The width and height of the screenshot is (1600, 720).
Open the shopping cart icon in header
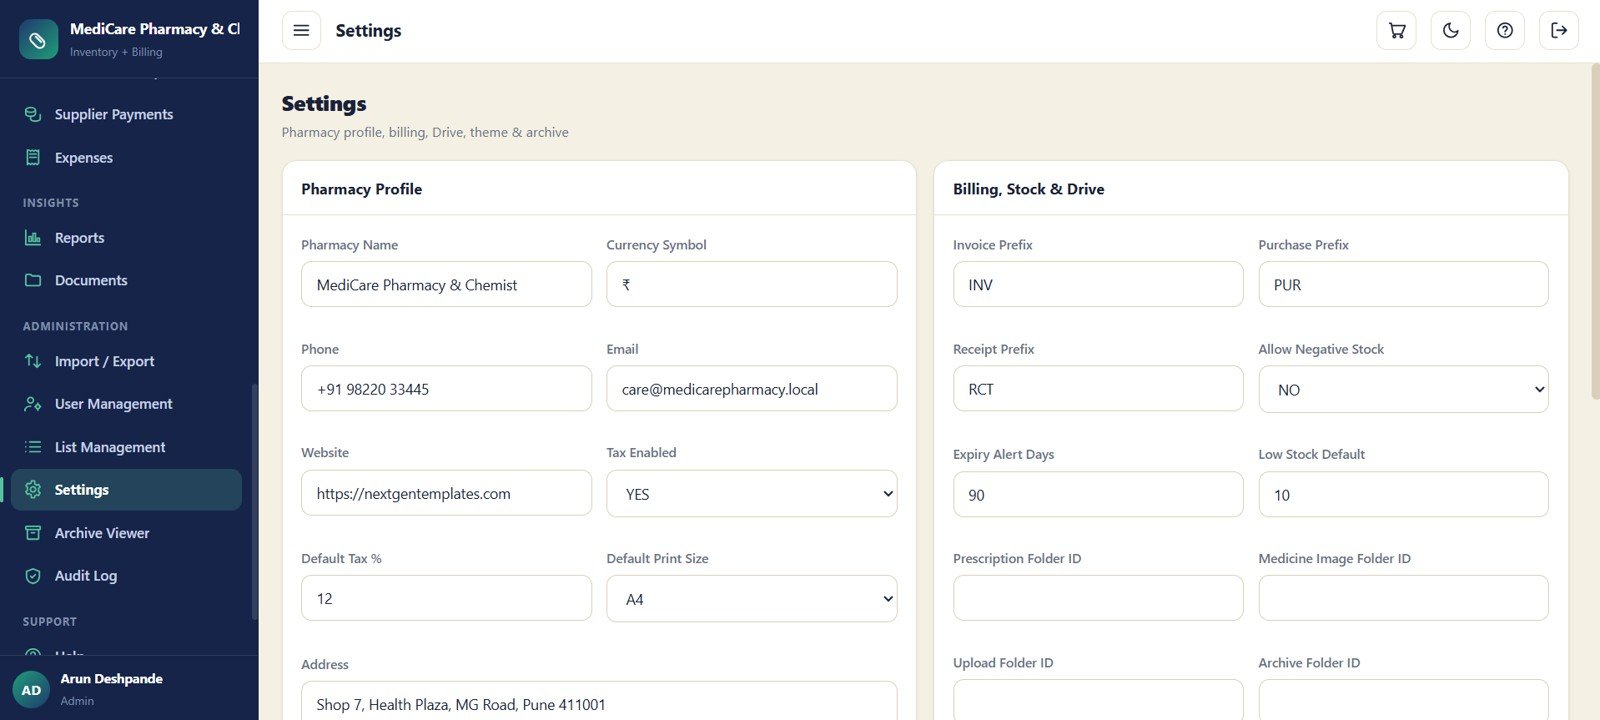[1397, 31]
